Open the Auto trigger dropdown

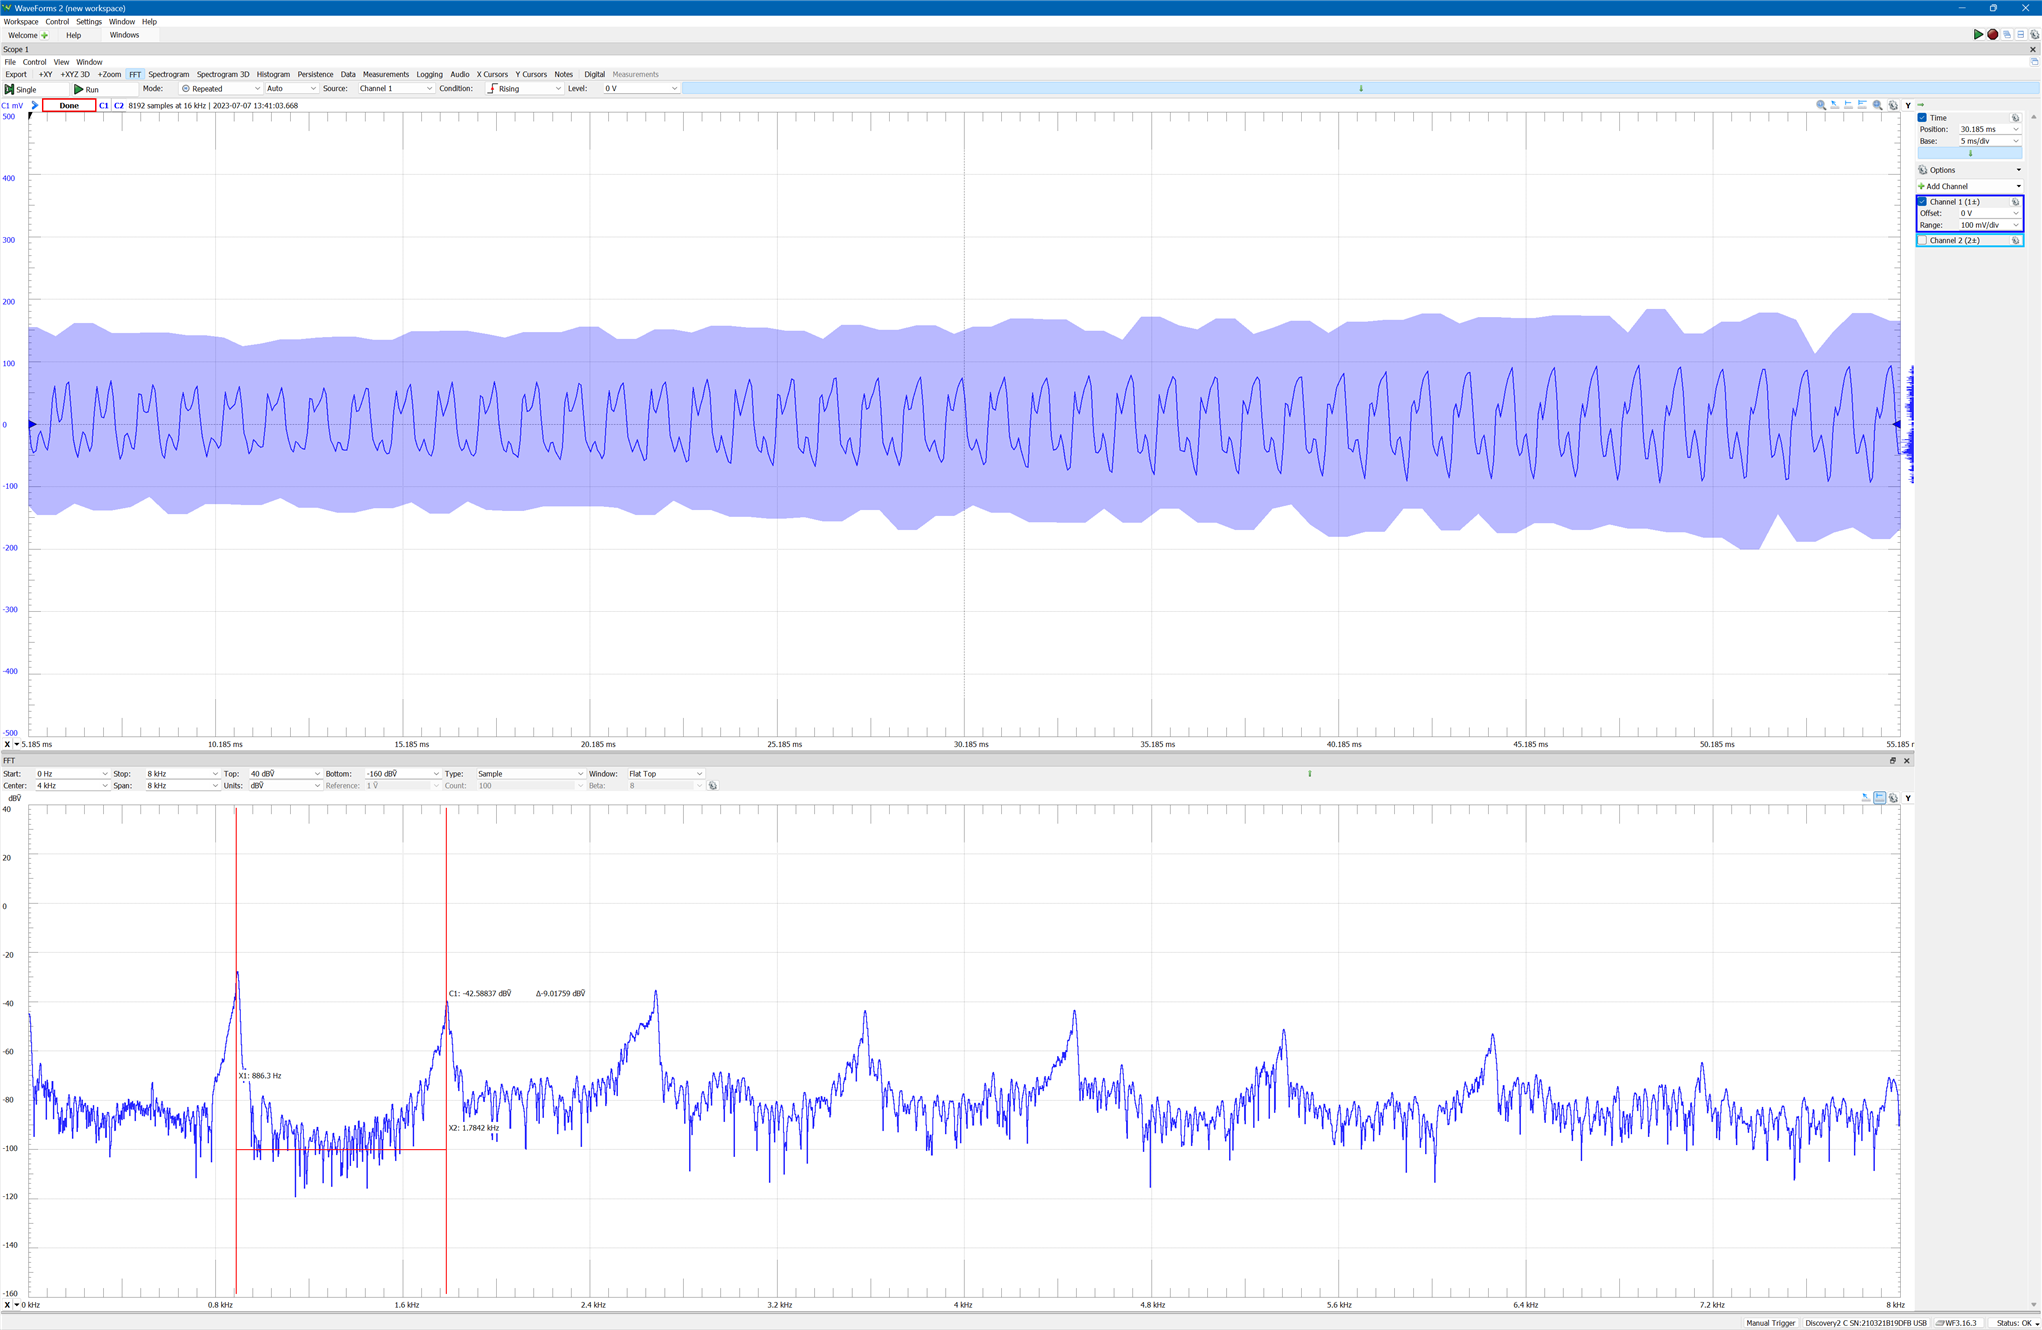point(291,89)
